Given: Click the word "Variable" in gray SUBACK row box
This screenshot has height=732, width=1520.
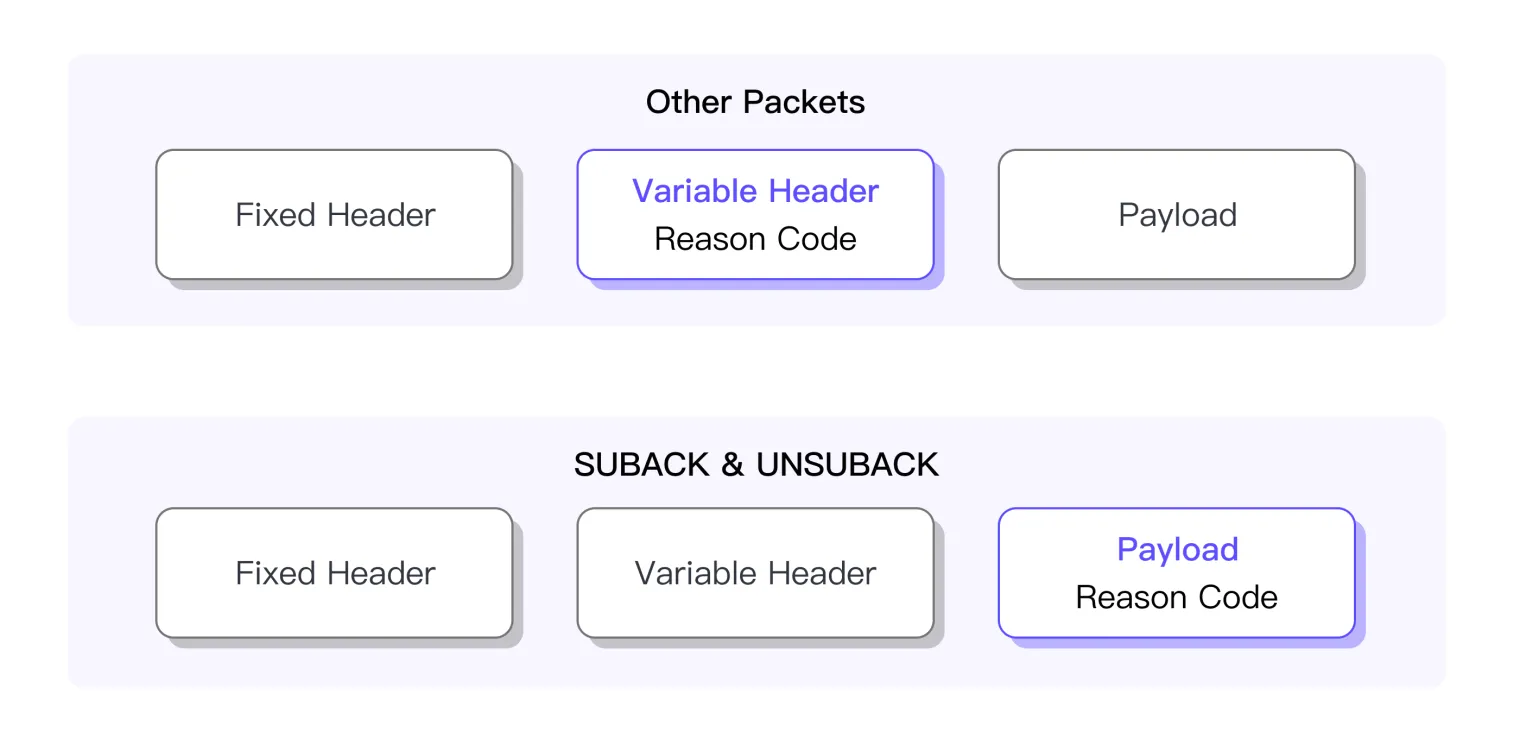Looking at the screenshot, I should pyautogui.click(x=690, y=573).
